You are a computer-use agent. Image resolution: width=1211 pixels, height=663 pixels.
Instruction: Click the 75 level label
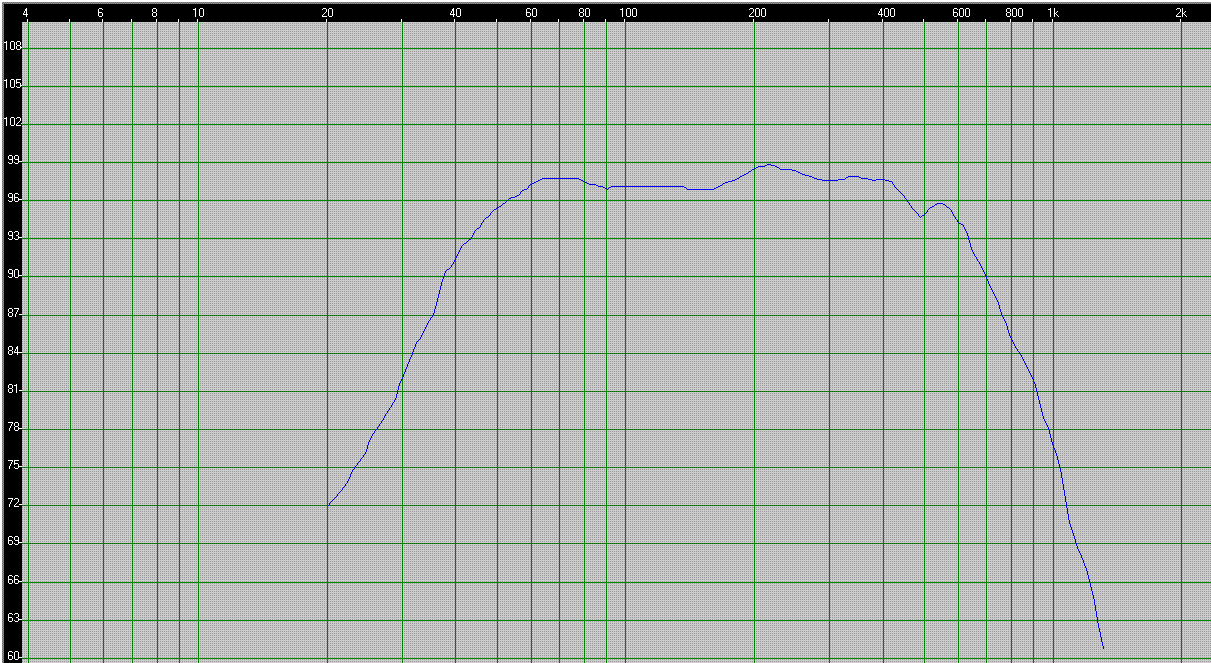(x=14, y=466)
